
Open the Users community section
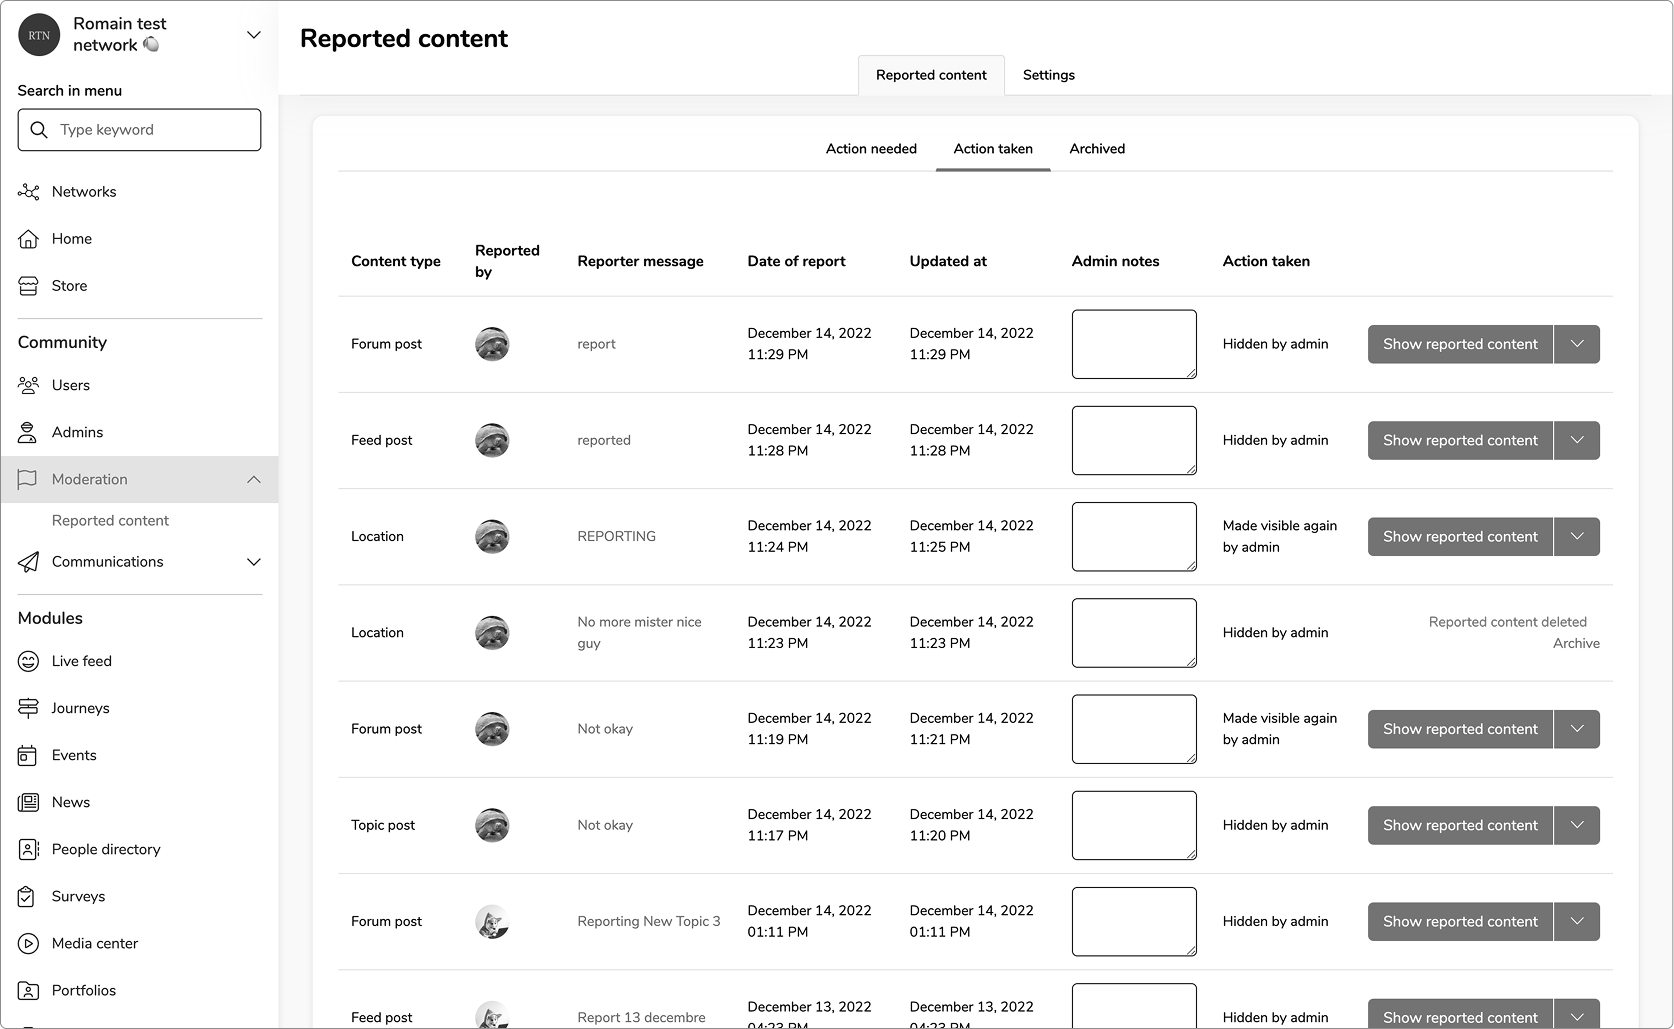pos(69,385)
